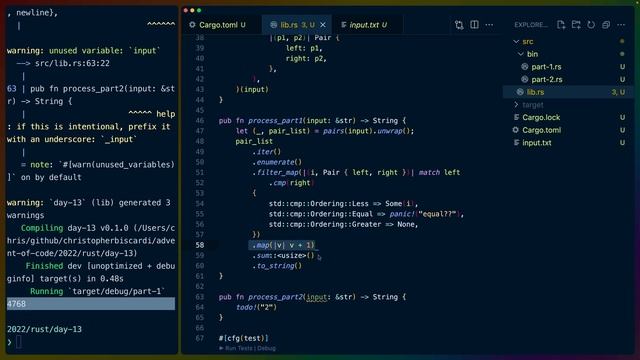Select lib.rs in the Explorer tree

point(569,92)
